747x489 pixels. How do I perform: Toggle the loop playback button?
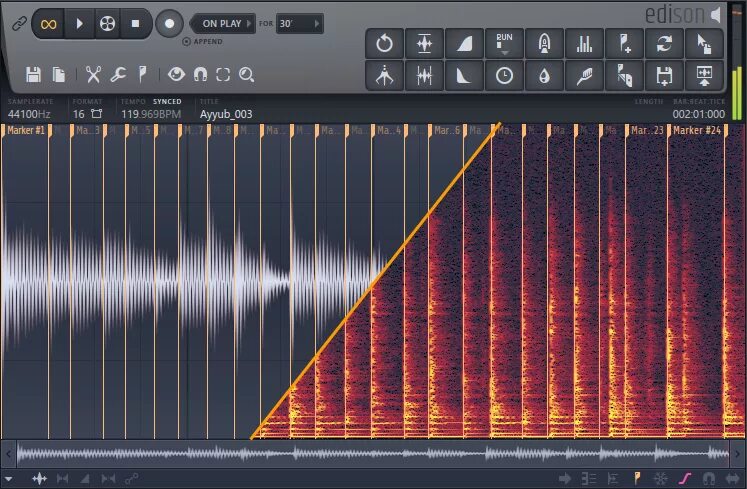pyautogui.click(x=49, y=24)
